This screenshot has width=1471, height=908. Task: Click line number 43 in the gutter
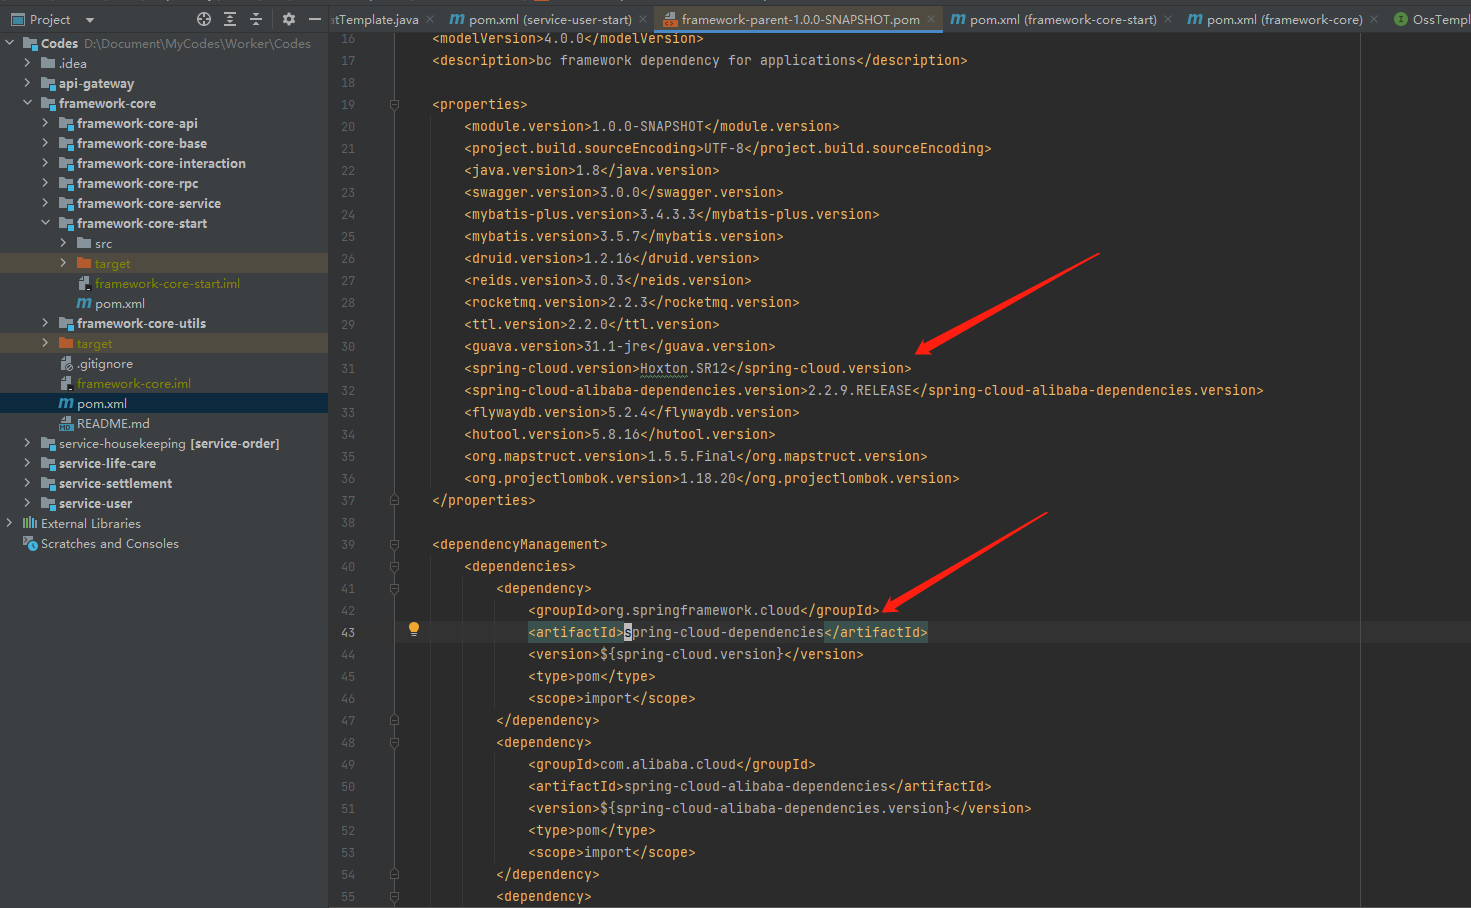click(x=348, y=632)
